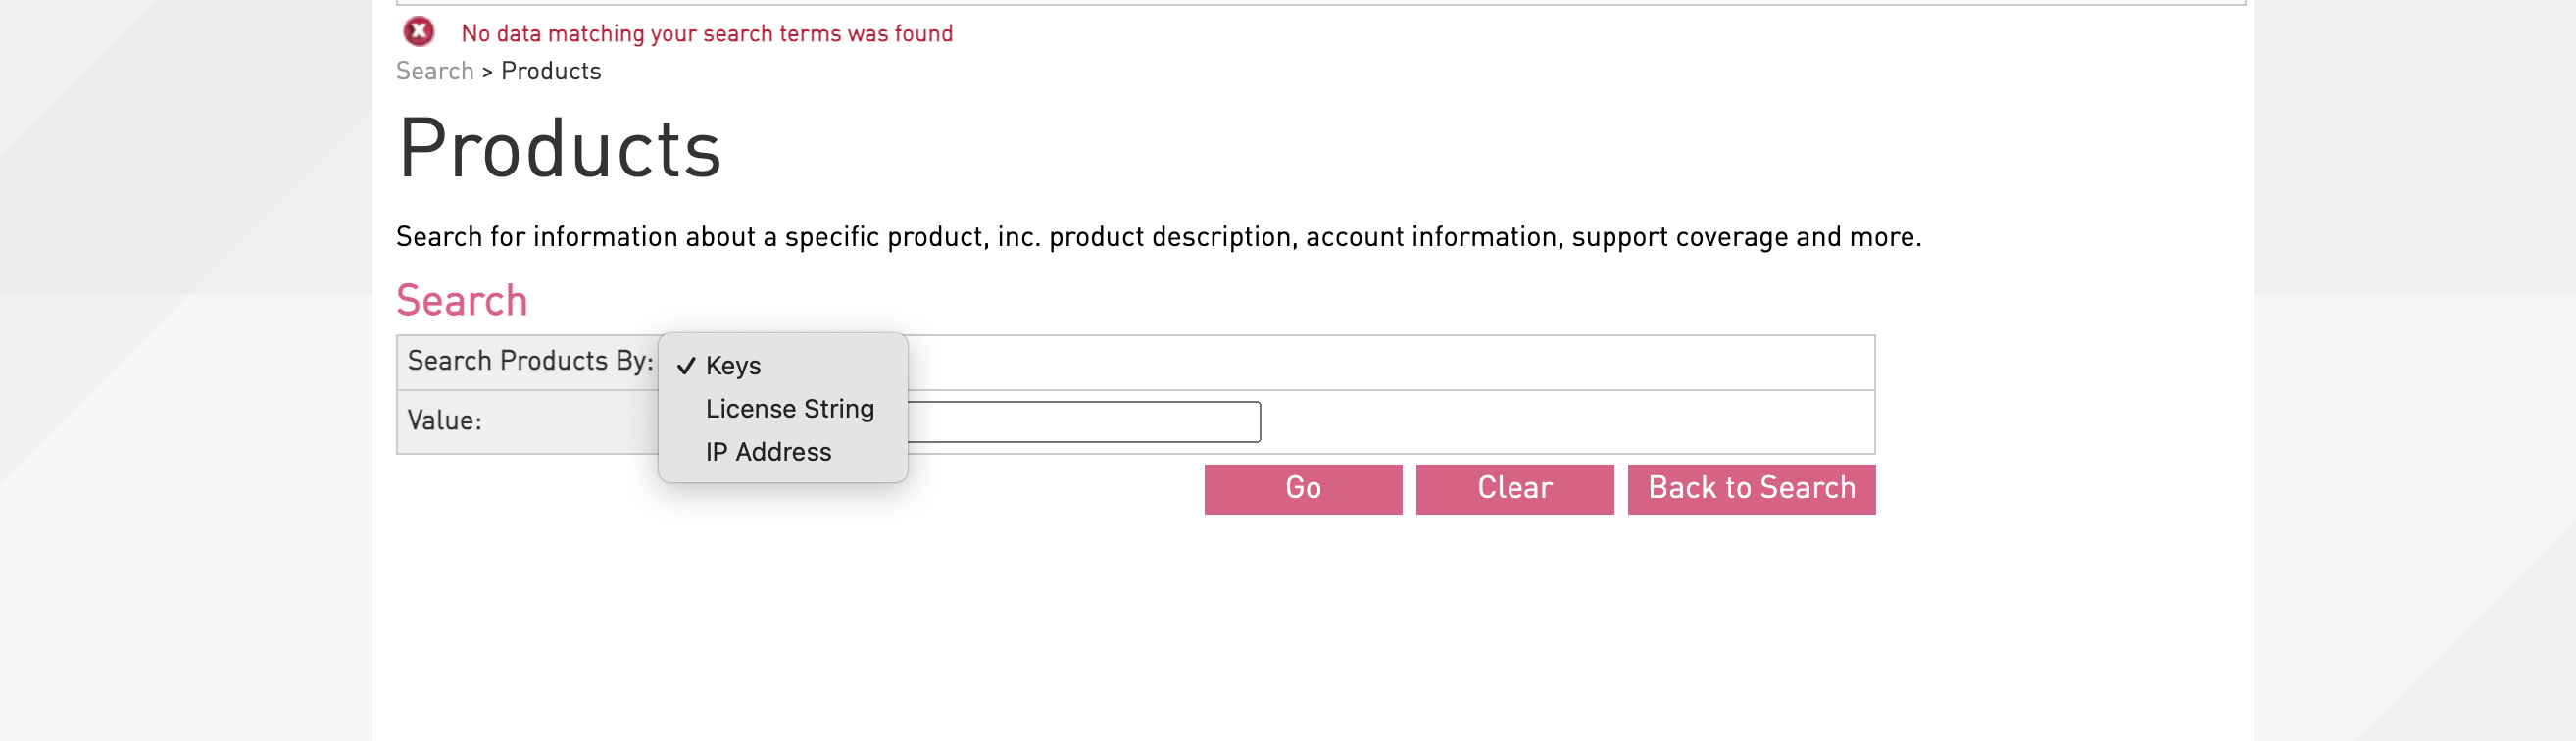The height and width of the screenshot is (741, 2576).
Task: Select the 'Back to Search' button
Action: [1751, 488]
